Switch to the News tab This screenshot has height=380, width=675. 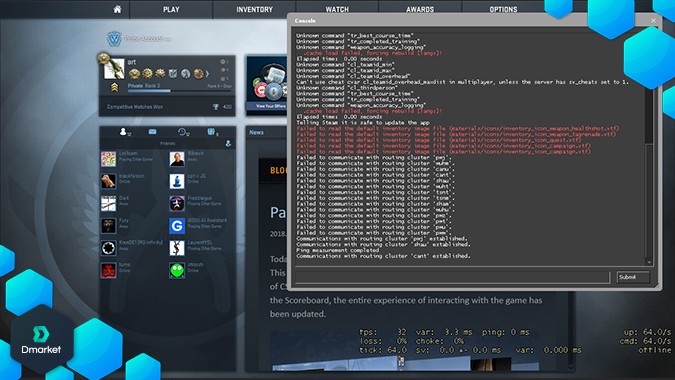pyautogui.click(x=256, y=133)
